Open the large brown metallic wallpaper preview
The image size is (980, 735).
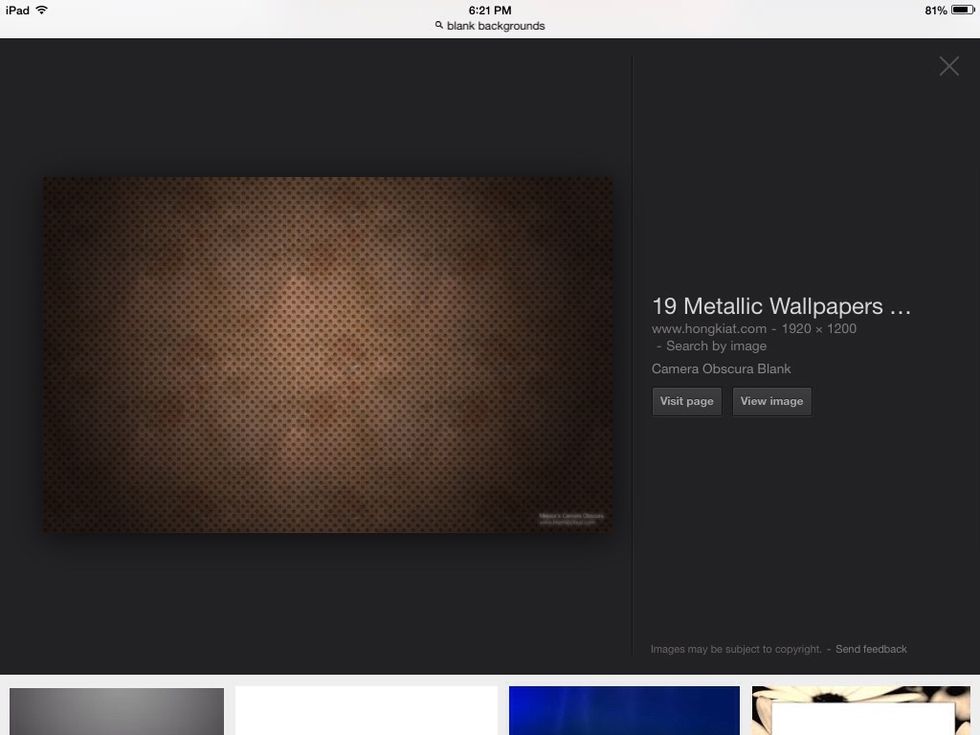tap(327, 355)
